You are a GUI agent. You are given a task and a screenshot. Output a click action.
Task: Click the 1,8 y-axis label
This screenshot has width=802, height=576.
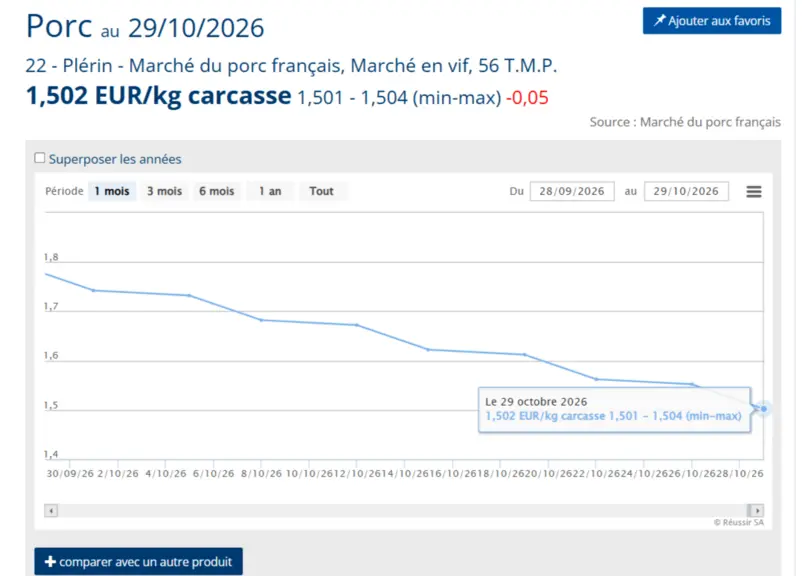51,257
